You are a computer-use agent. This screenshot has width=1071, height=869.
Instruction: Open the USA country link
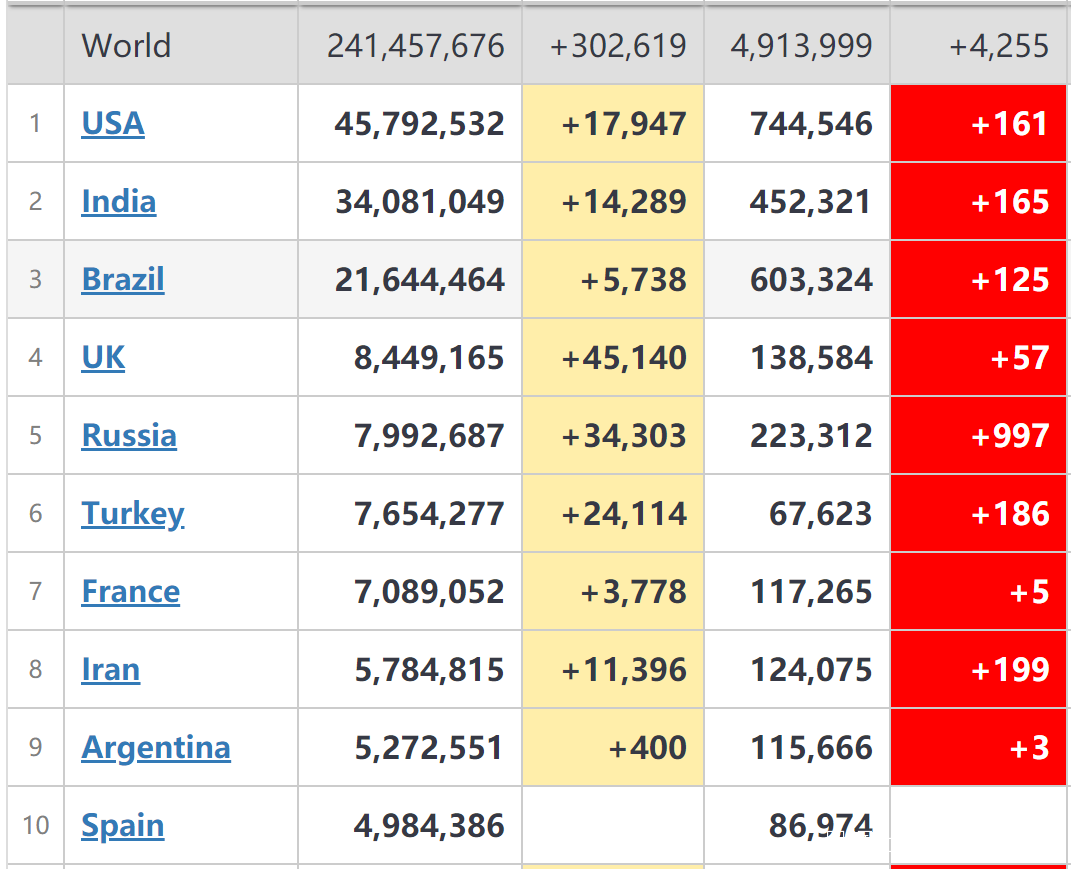tap(113, 124)
